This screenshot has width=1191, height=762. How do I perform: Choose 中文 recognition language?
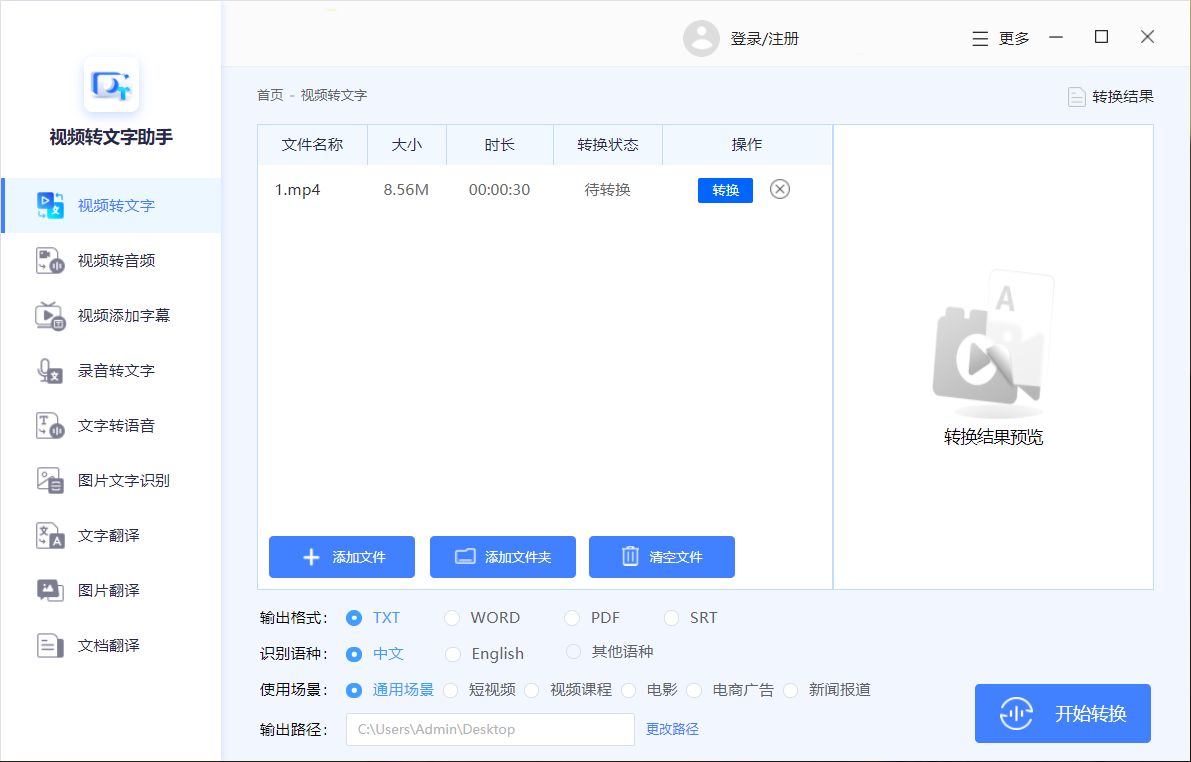[x=353, y=653]
